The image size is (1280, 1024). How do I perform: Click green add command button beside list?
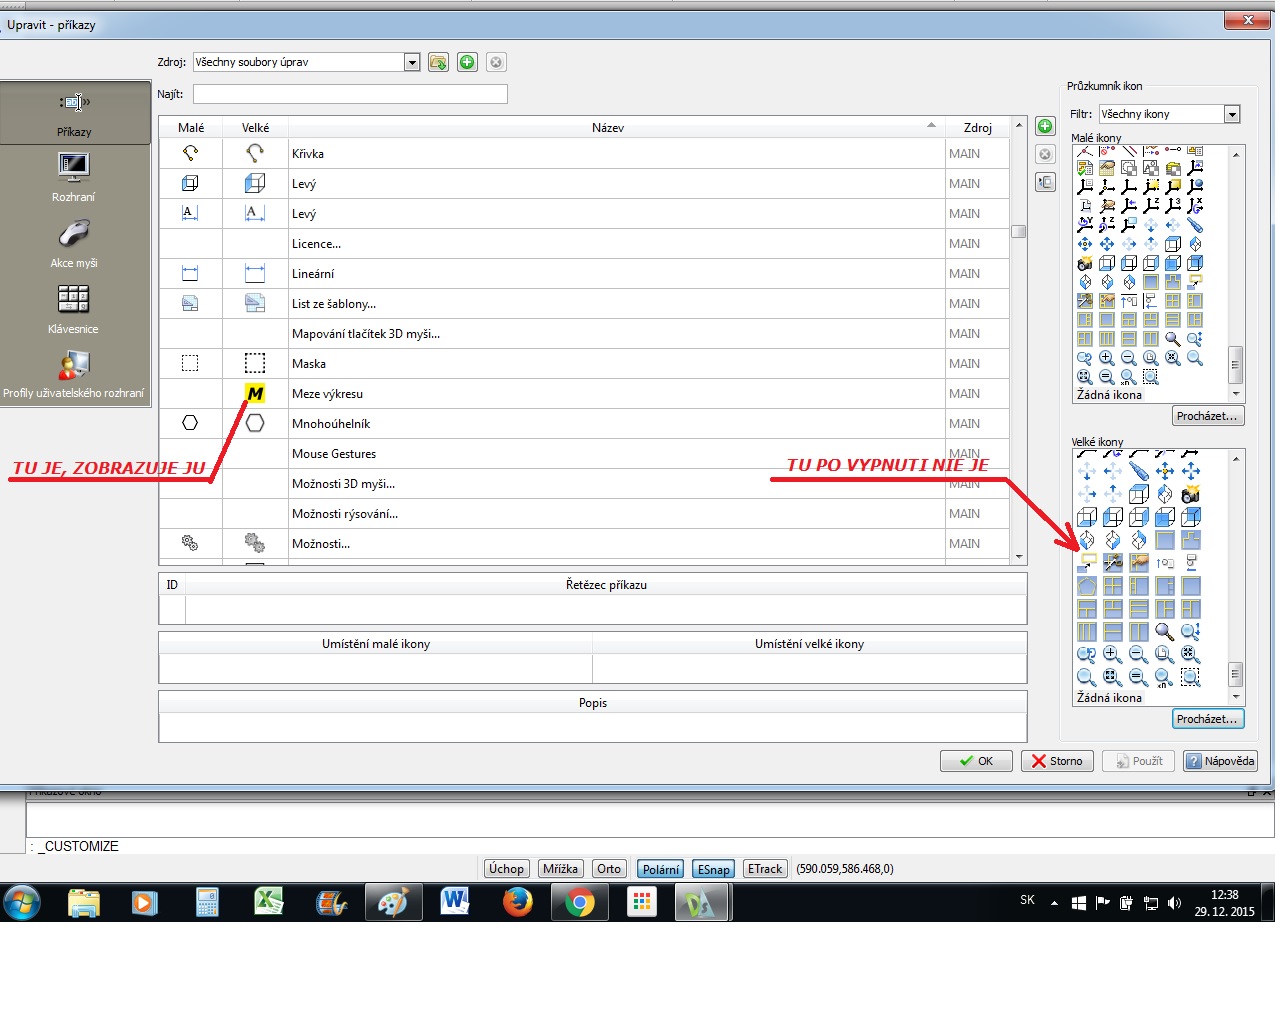click(1045, 126)
